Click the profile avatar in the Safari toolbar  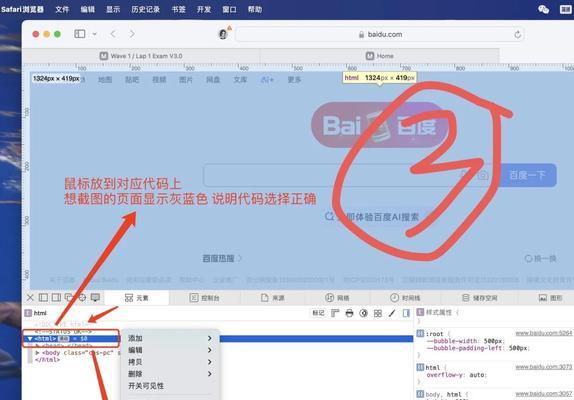pyautogui.click(x=223, y=34)
